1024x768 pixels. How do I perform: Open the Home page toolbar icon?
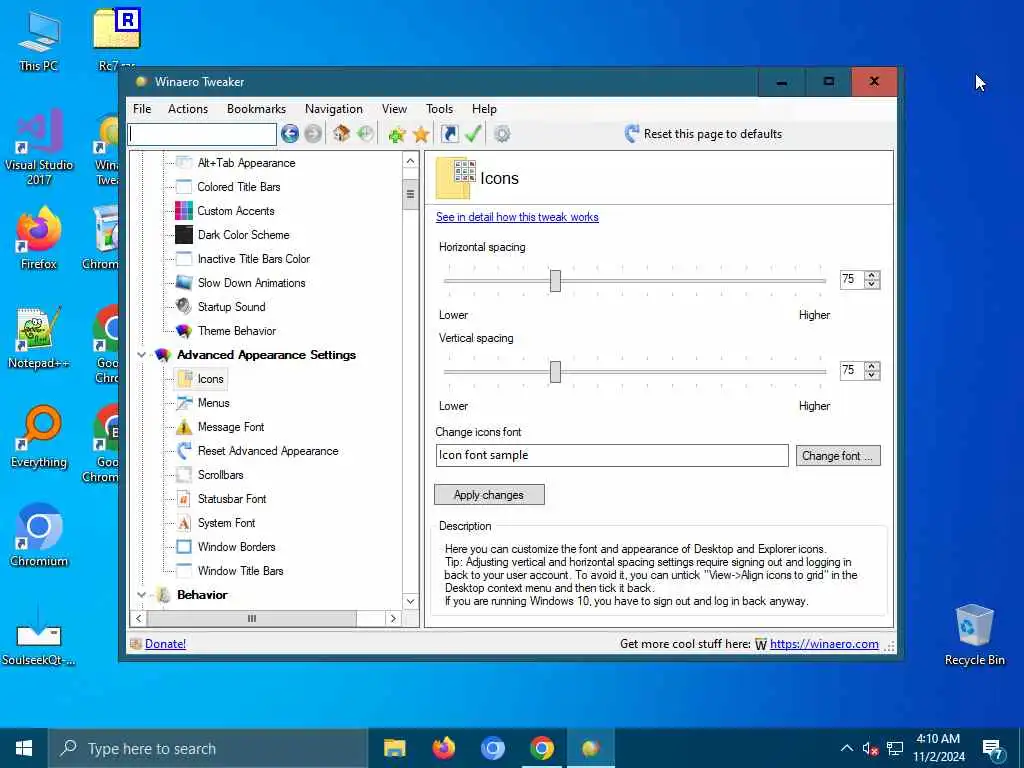341,134
